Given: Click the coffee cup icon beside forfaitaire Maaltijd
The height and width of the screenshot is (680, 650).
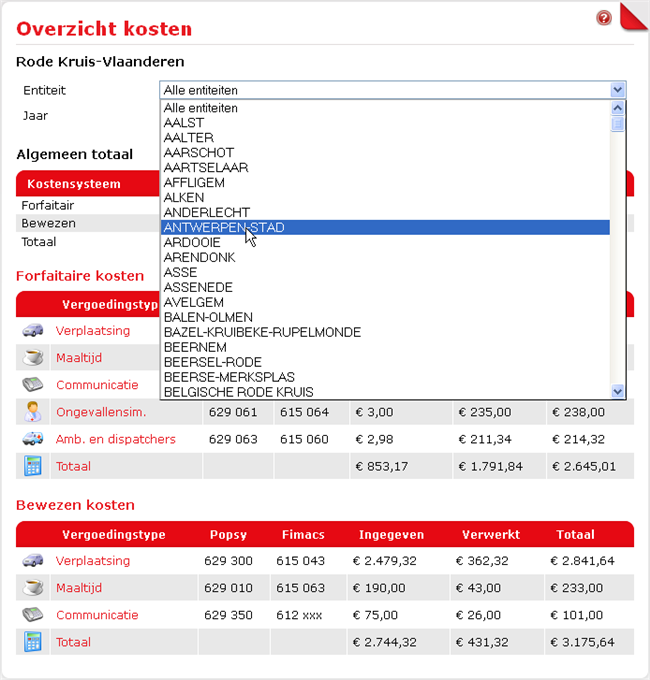Looking at the screenshot, I should tap(33, 357).
